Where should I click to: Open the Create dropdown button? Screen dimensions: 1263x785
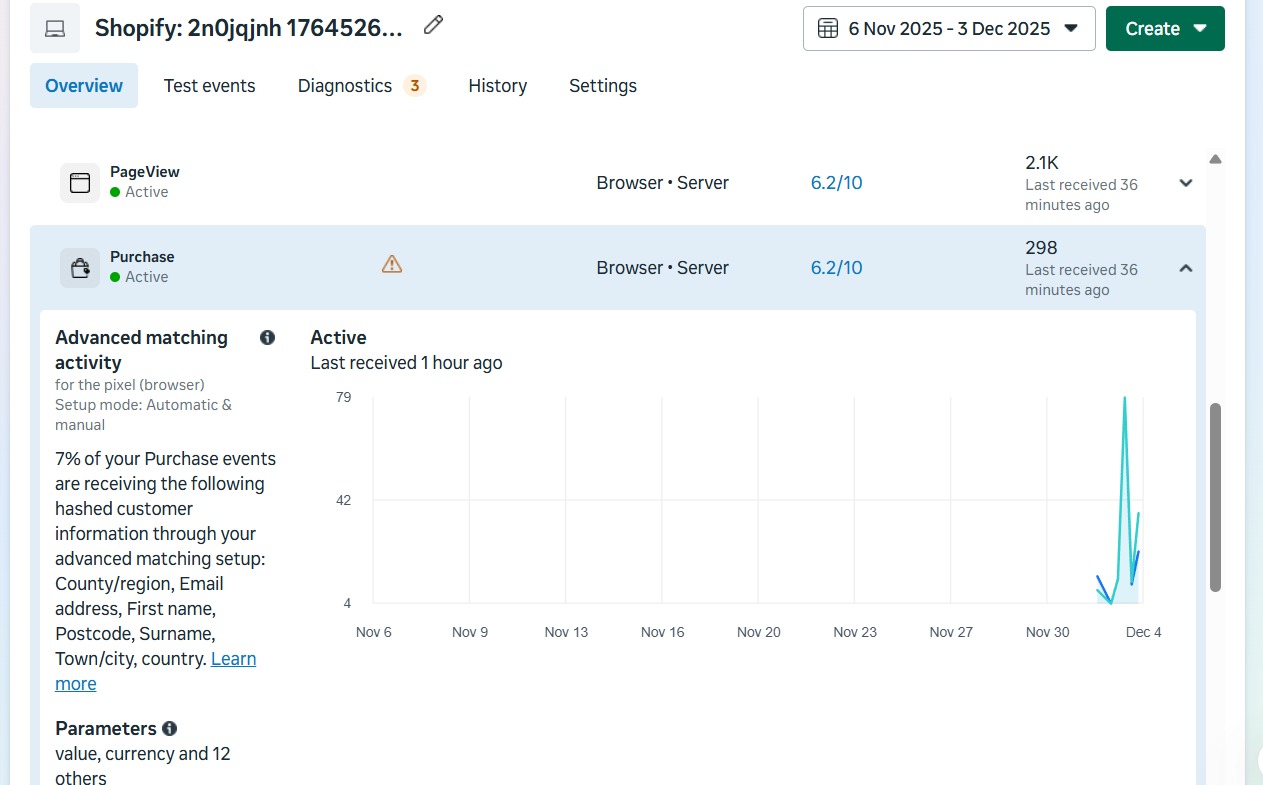point(1164,28)
